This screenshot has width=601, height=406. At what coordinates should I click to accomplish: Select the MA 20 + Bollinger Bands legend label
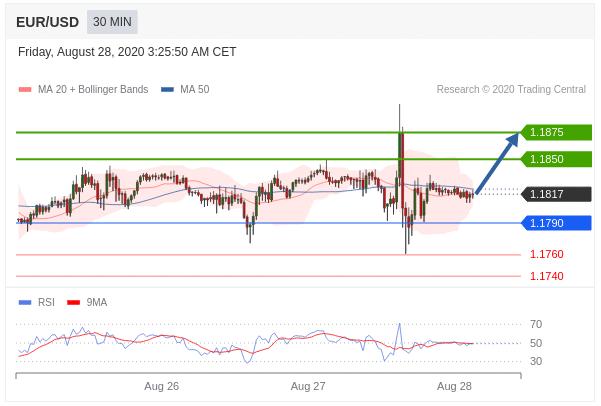tap(93, 89)
